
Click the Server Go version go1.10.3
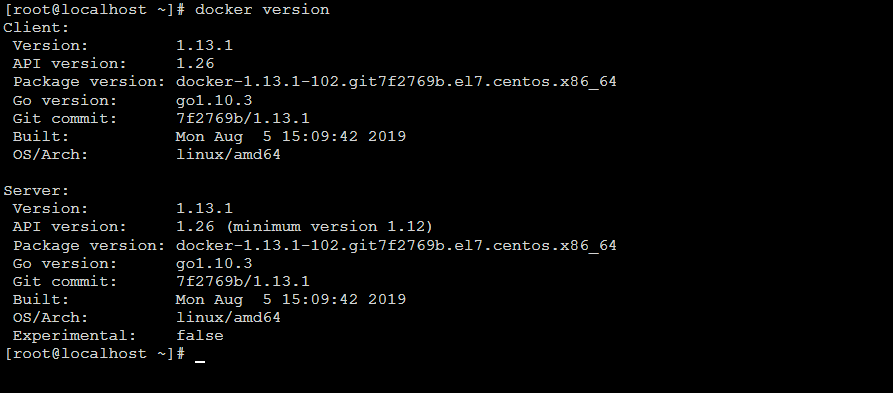click(x=214, y=264)
